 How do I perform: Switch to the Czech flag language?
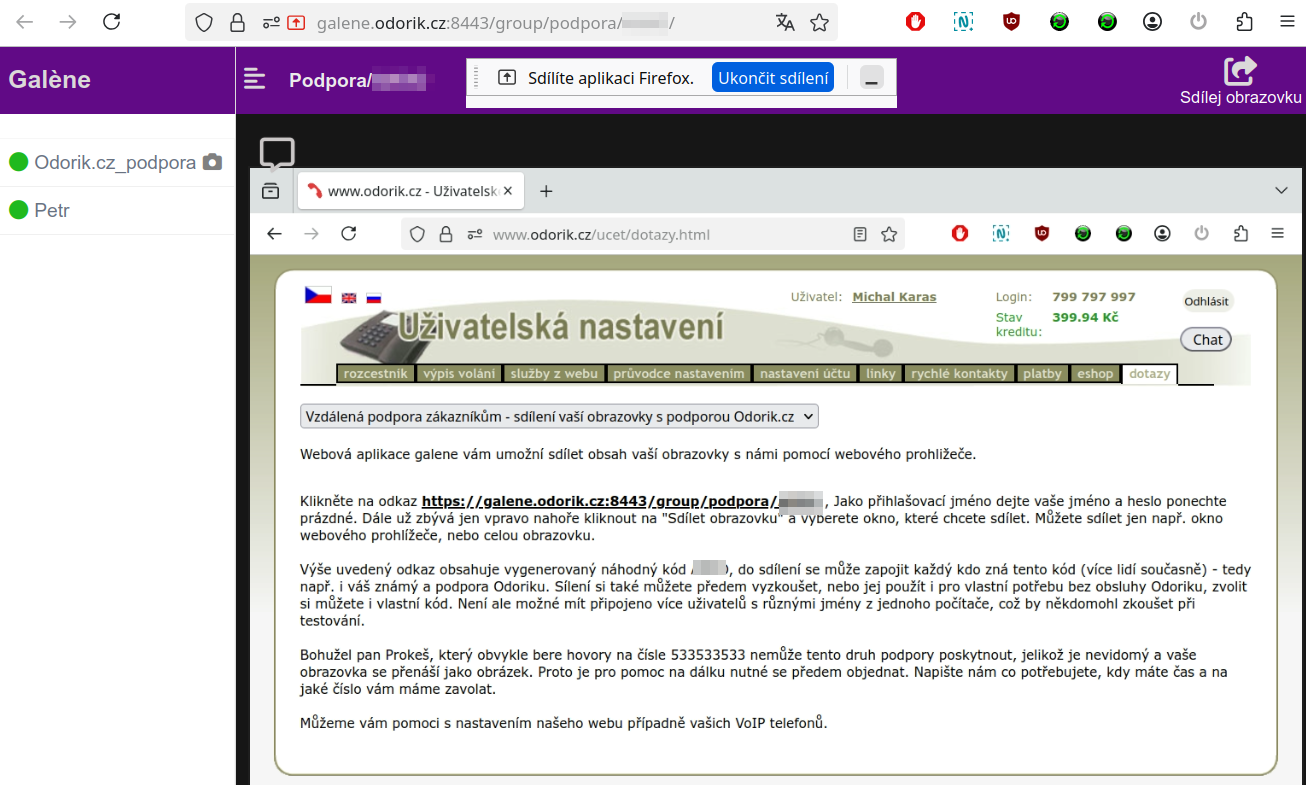pyautogui.click(x=318, y=295)
